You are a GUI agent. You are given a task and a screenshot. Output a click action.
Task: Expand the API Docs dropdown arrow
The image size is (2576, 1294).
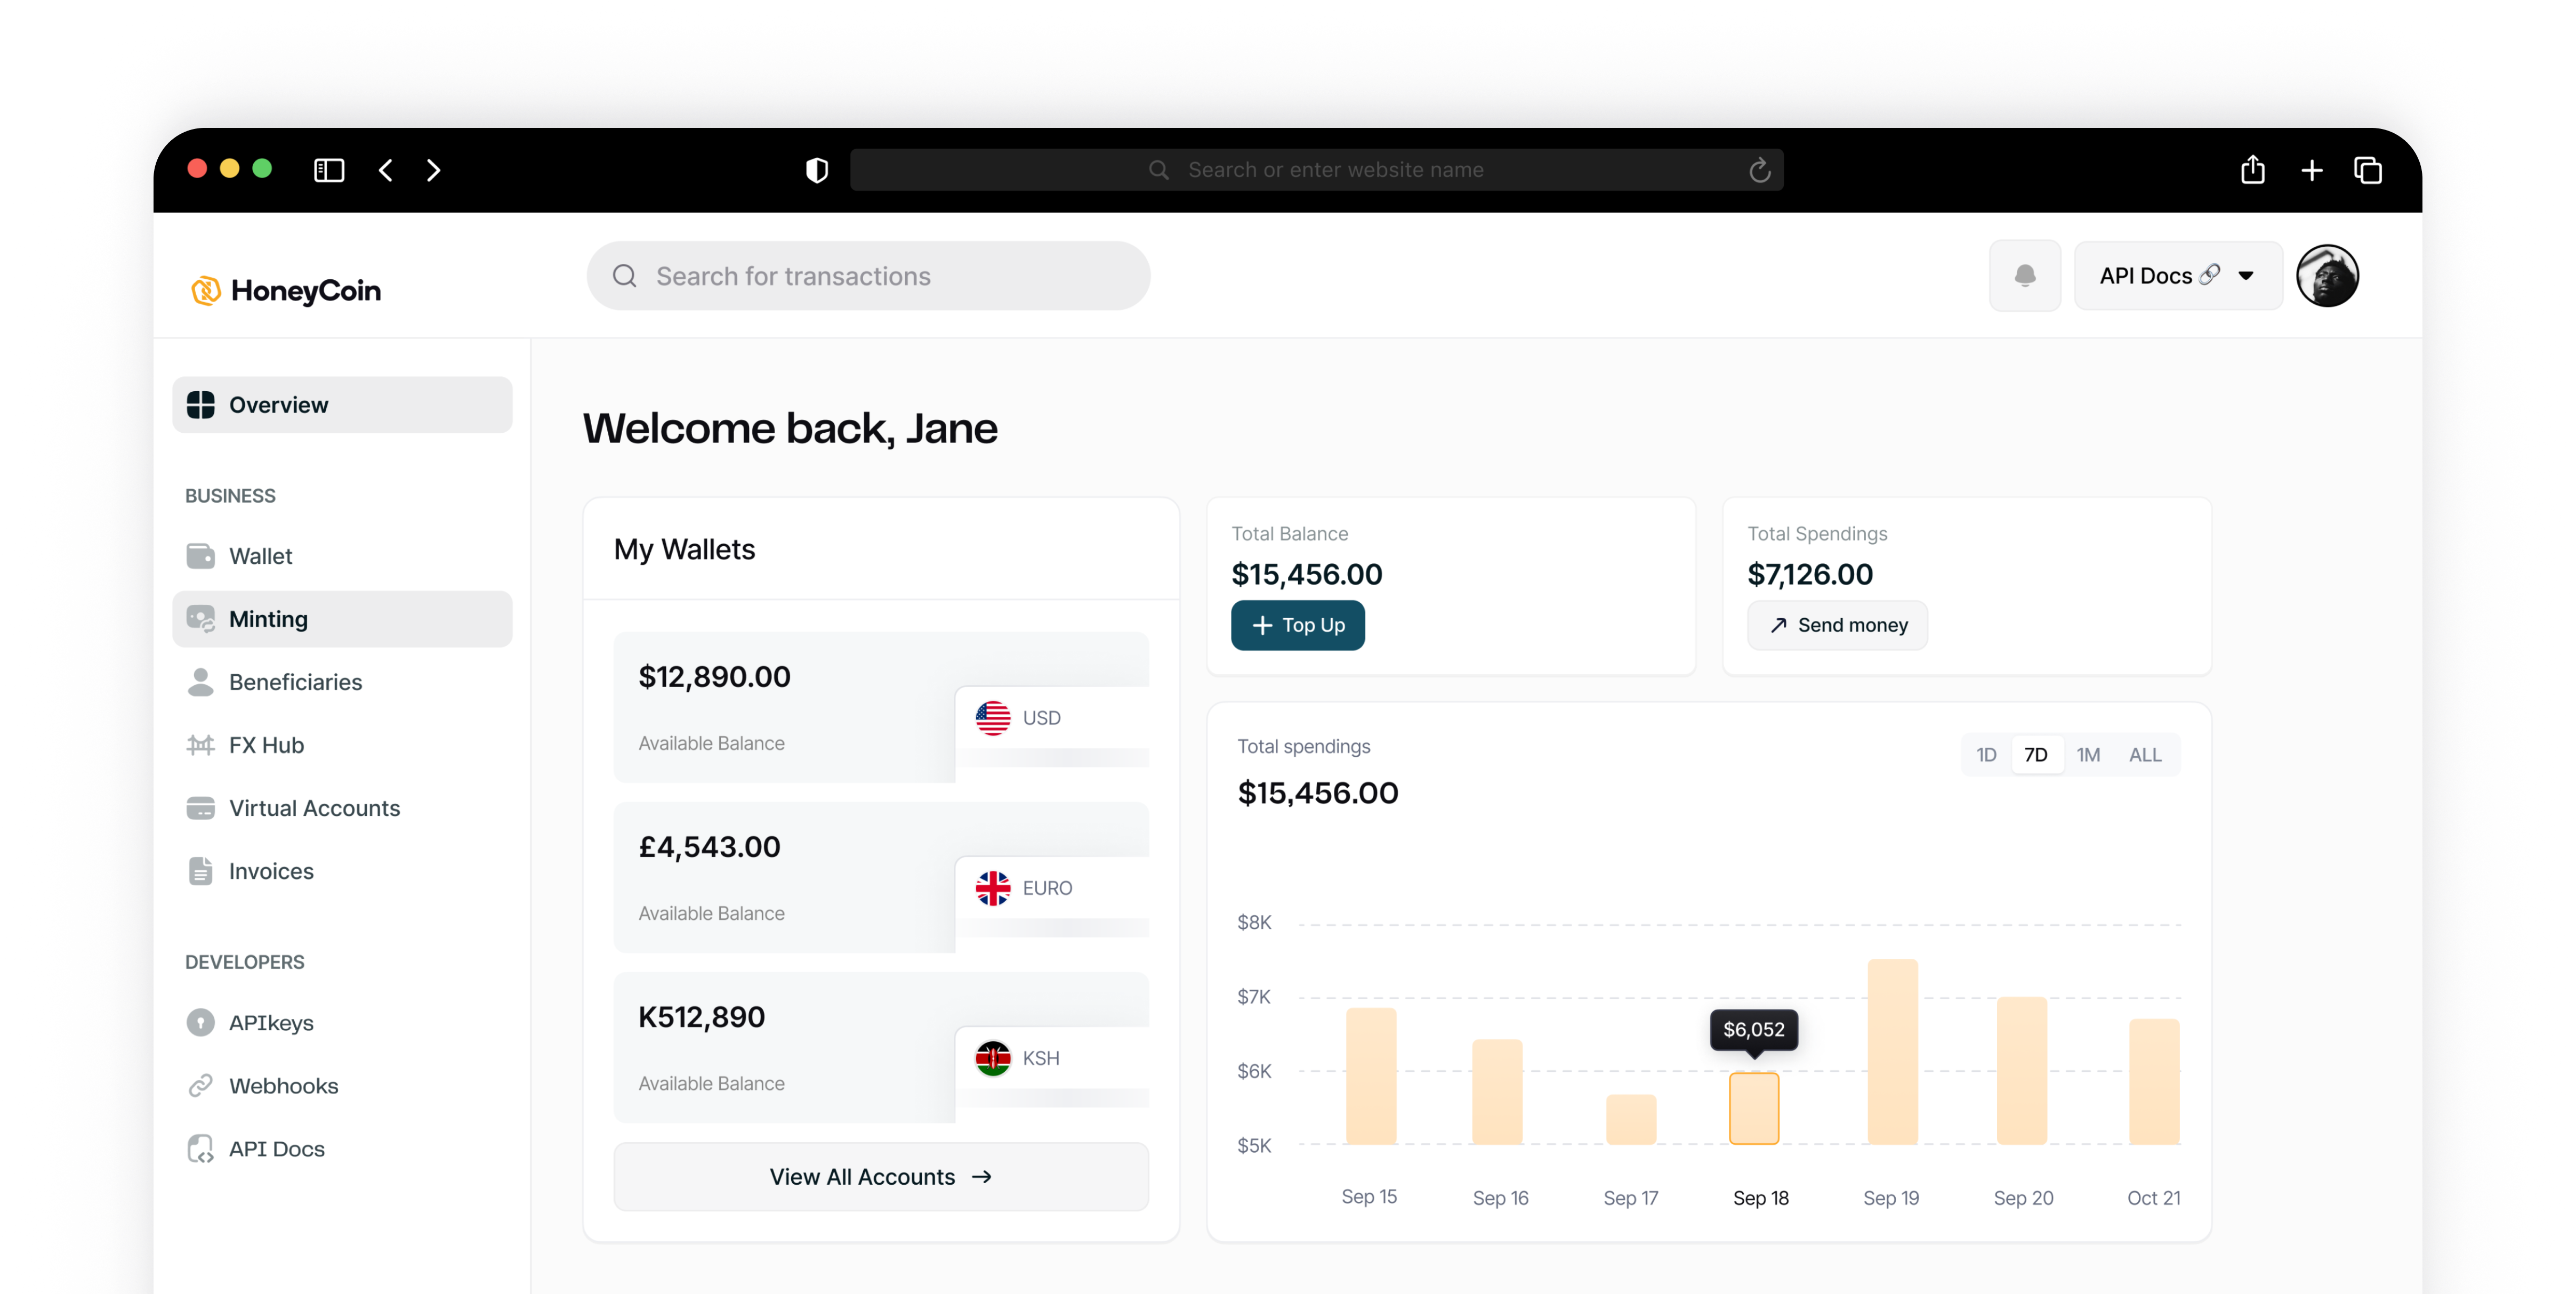pyautogui.click(x=2245, y=275)
